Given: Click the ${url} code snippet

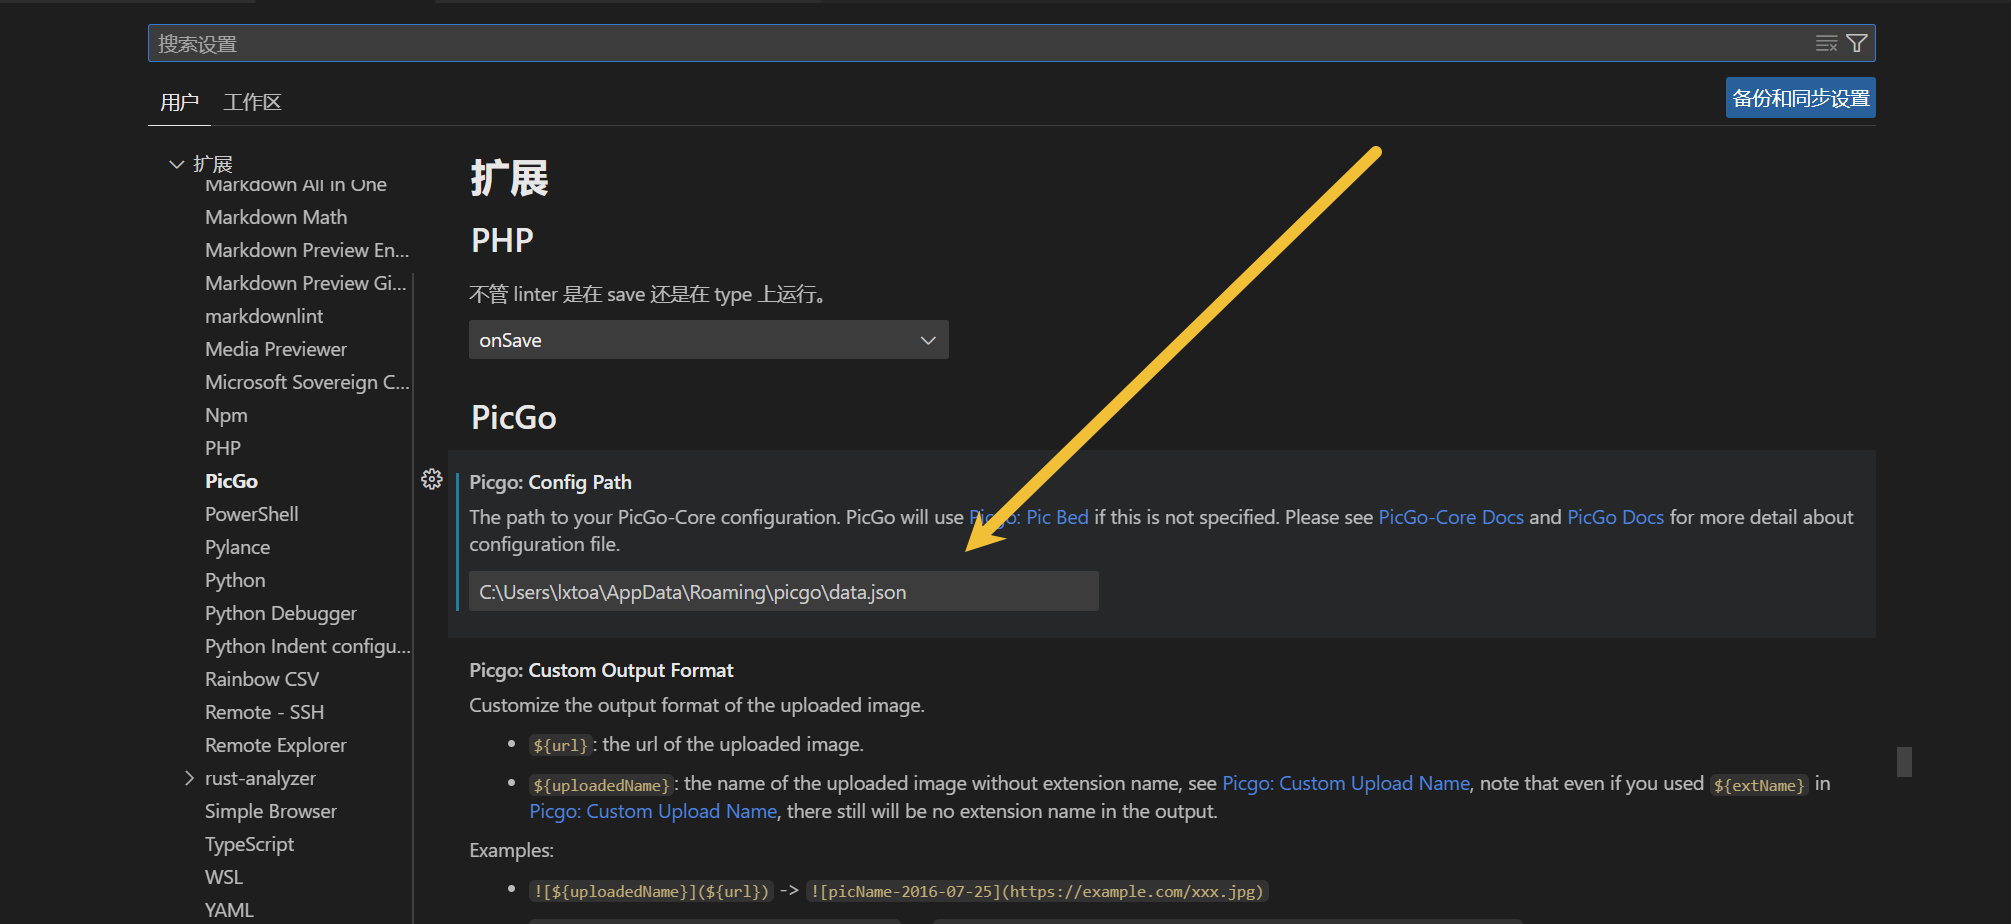Looking at the screenshot, I should [x=560, y=745].
